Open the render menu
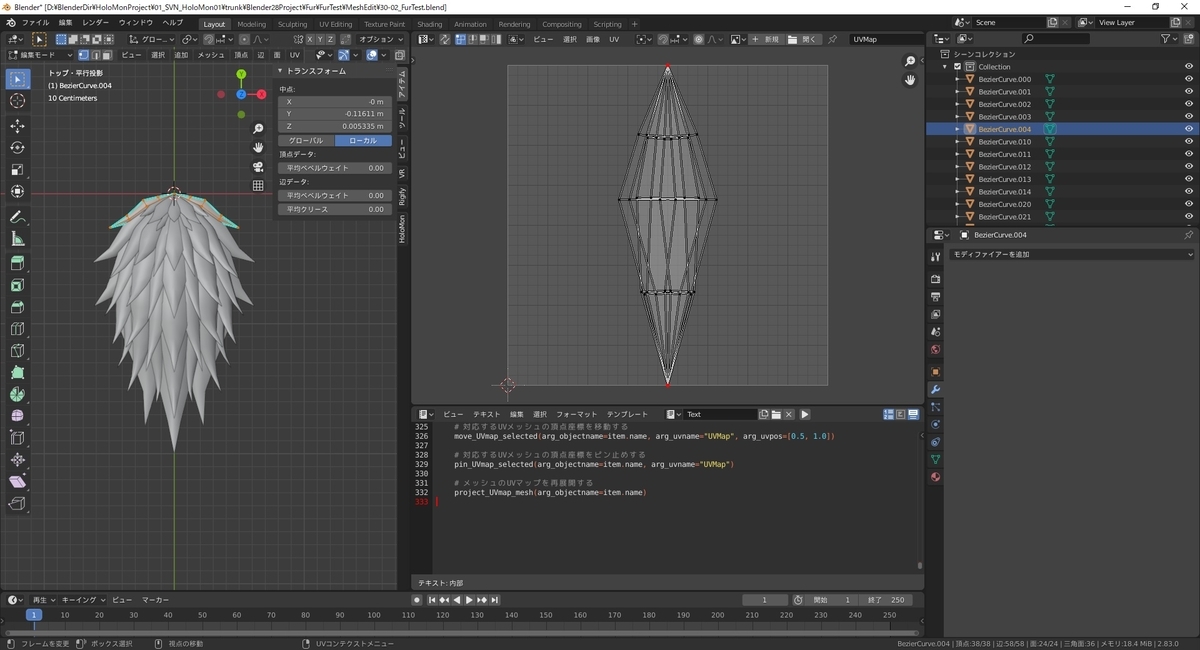The width and height of the screenshot is (1200, 650). (x=96, y=22)
